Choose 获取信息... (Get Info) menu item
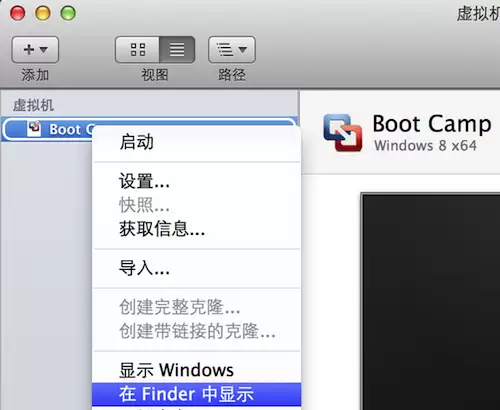This screenshot has width=500, height=410. [x=197, y=229]
